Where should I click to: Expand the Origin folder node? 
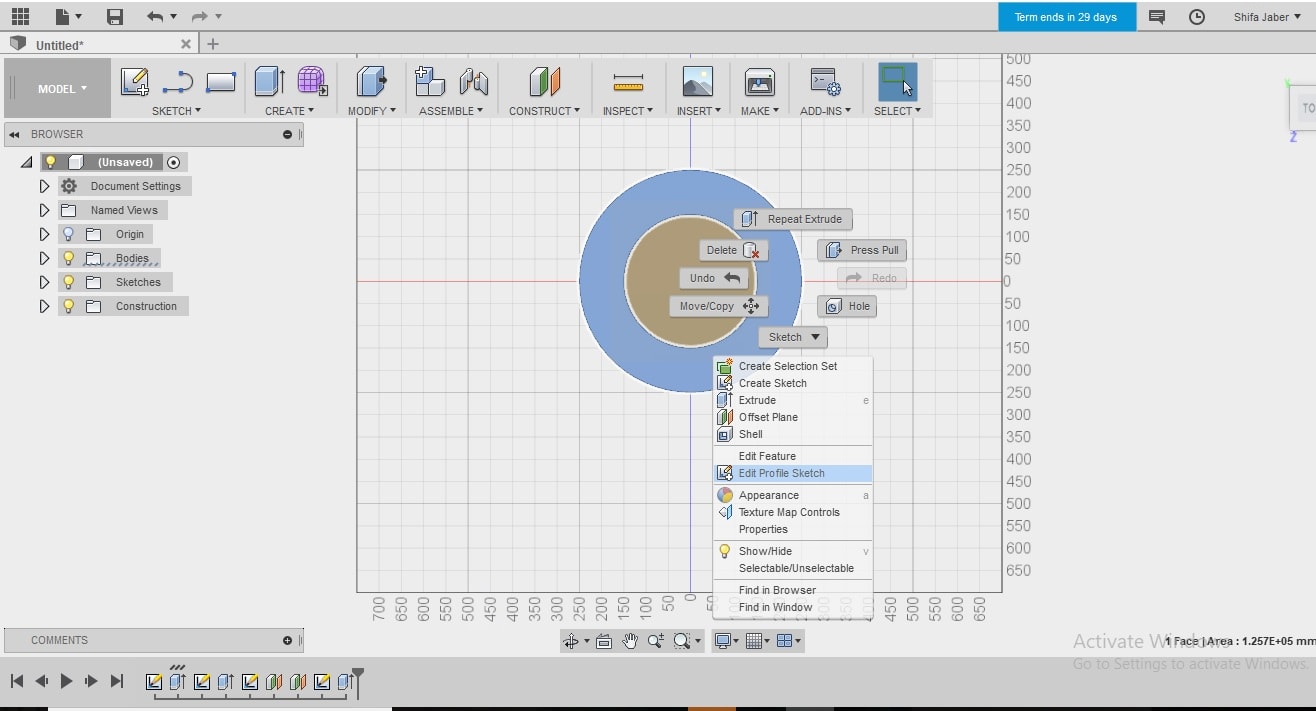[44, 234]
